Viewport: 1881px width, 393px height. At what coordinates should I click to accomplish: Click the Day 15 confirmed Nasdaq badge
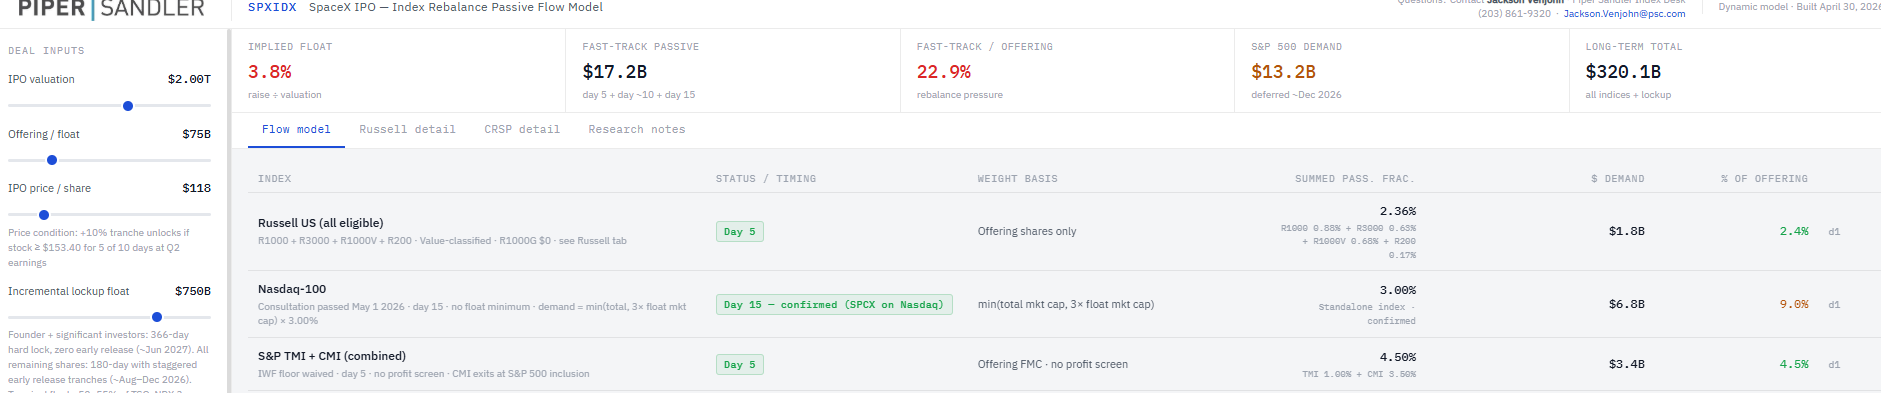tap(834, 305)
